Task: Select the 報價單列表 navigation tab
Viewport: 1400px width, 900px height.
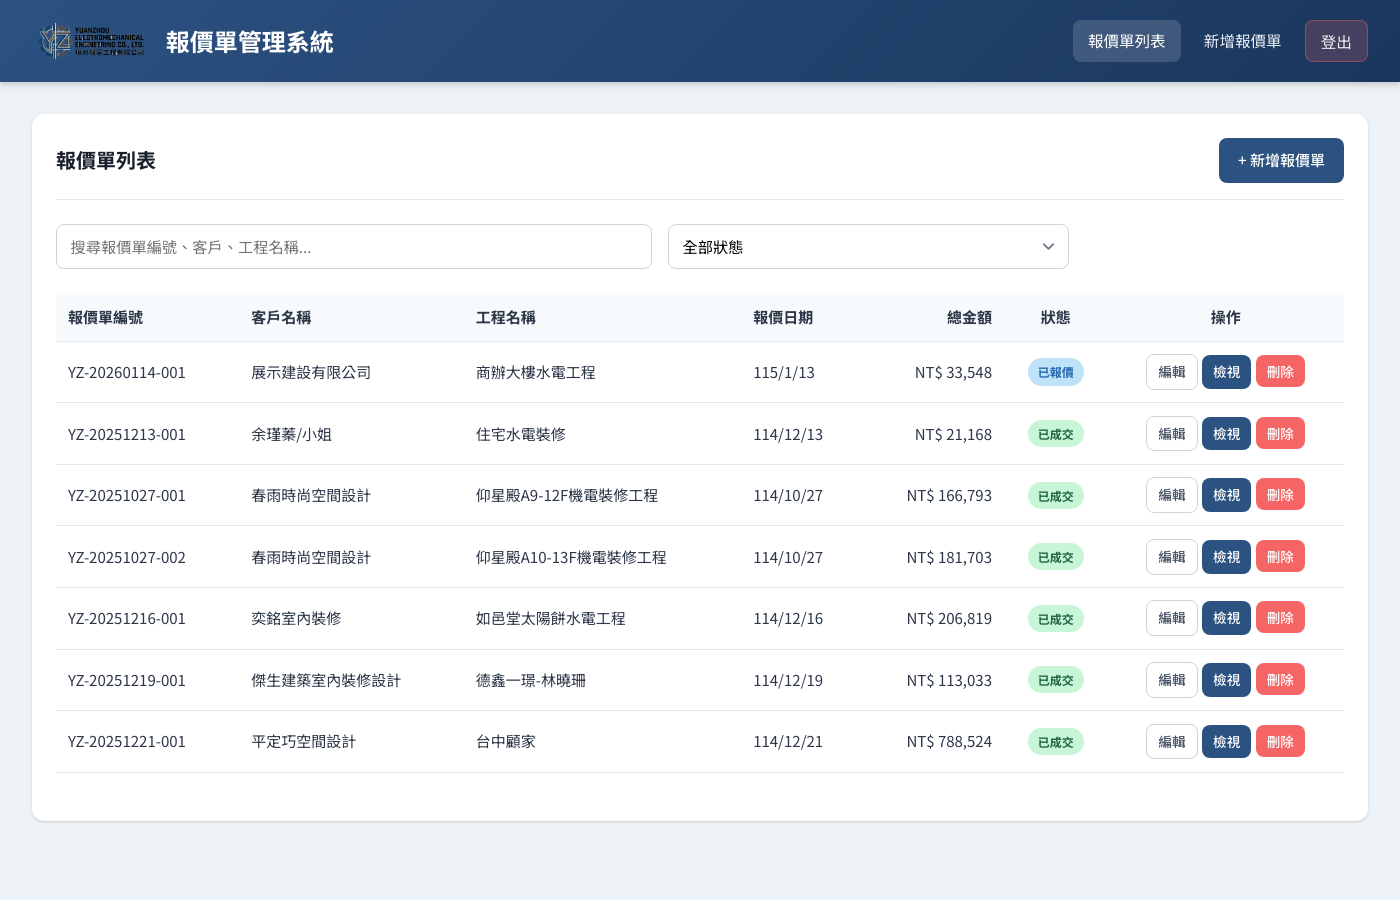Action: coord(1126,41)
